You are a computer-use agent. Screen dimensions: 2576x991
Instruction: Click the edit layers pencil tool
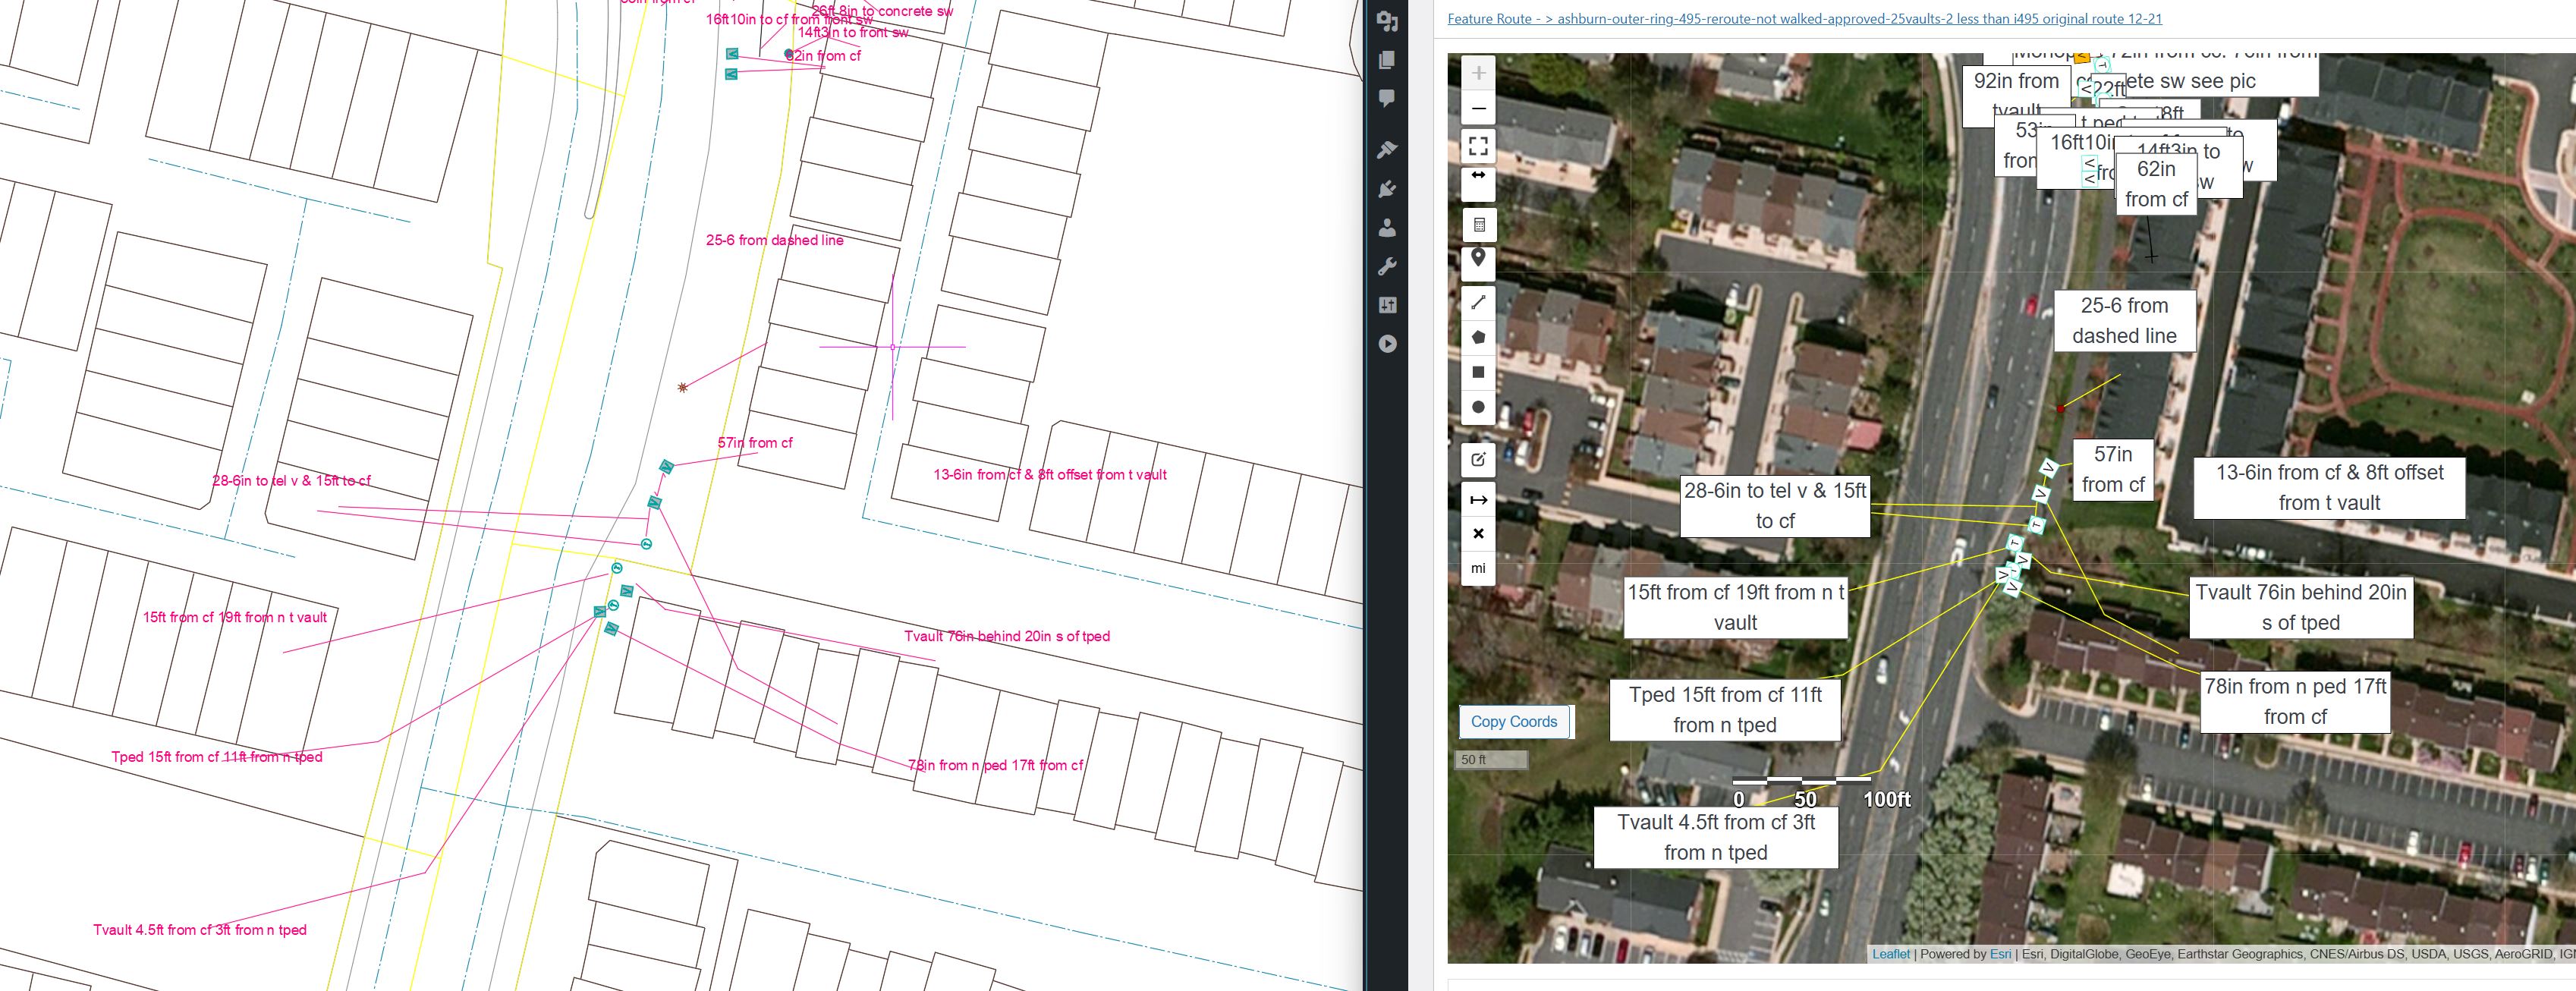(x=1478, y=459)
